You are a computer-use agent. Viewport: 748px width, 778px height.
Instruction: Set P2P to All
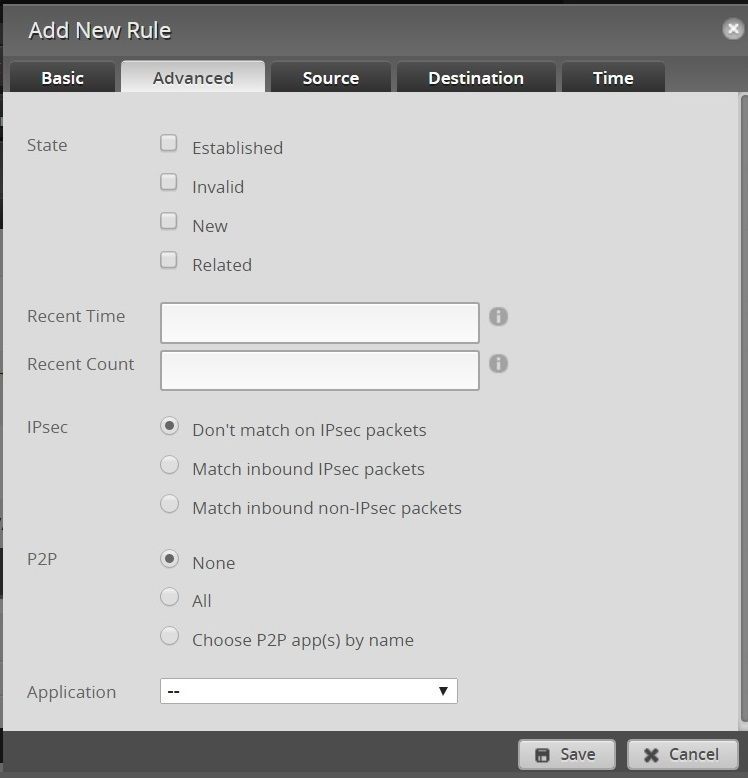tap(170, 597)
